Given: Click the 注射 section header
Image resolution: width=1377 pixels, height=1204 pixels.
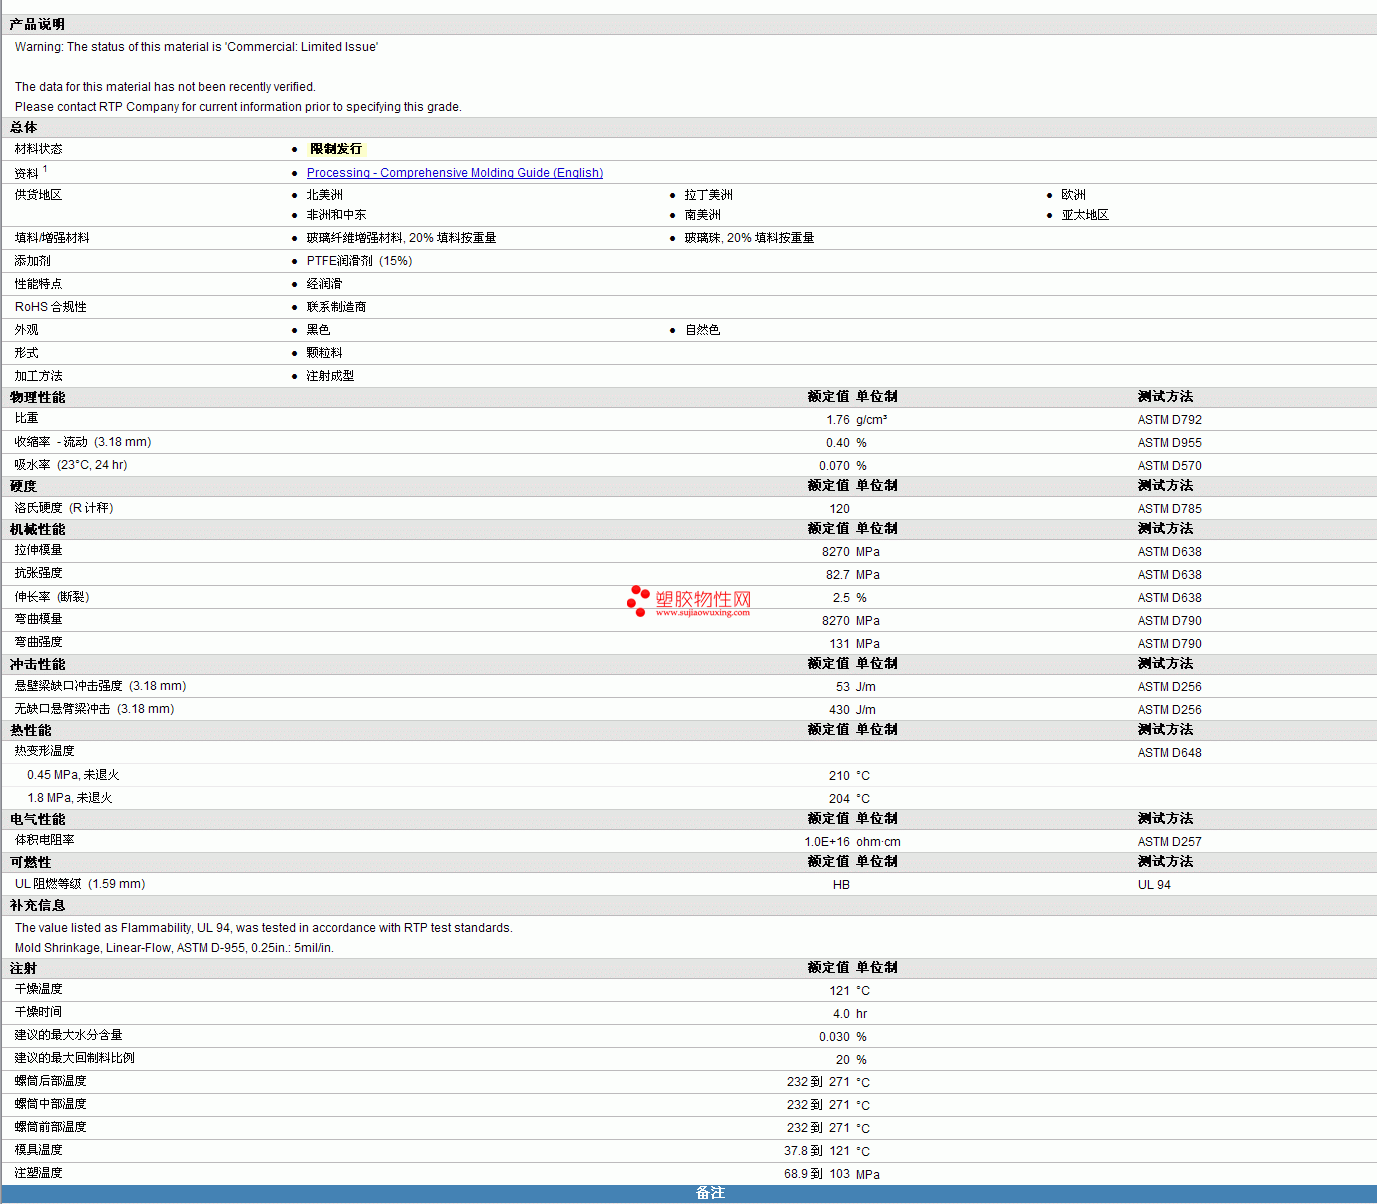Looking at the screenshot, I should tap(24, 968).
